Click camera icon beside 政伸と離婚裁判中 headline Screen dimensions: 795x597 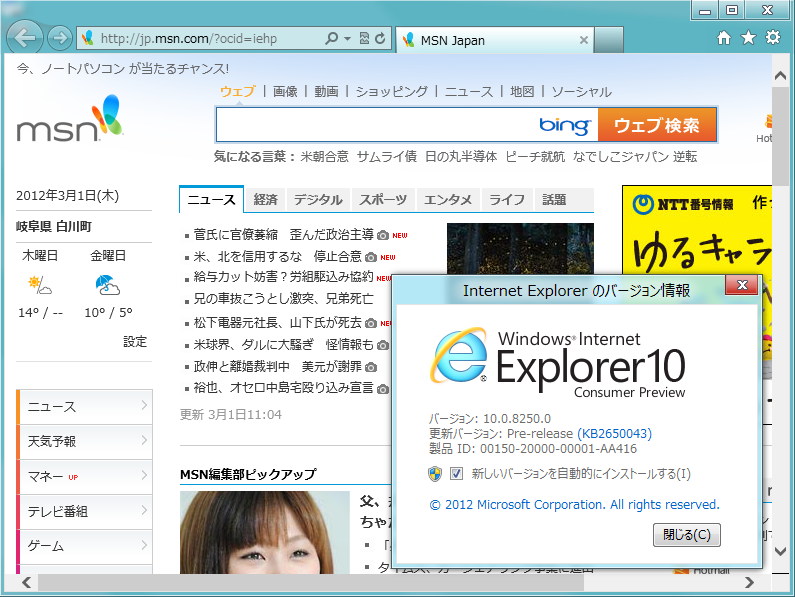click(371, 367)
